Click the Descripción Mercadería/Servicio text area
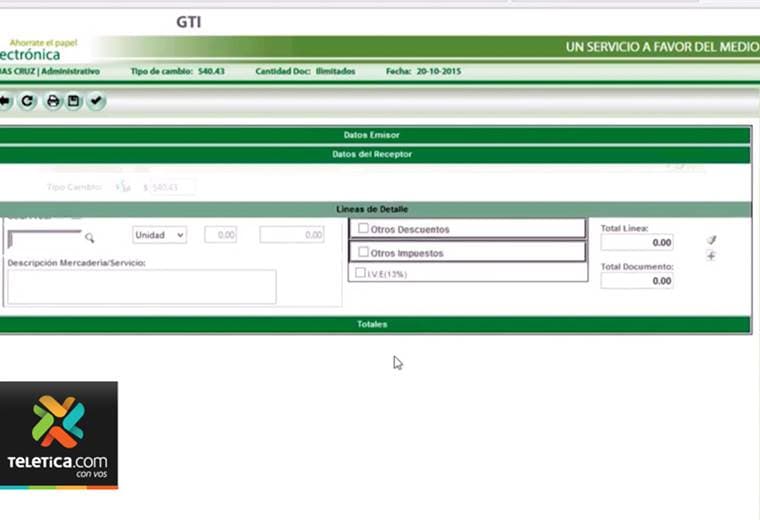The width and height of the screenshot is (760, 520). (141, 286)
